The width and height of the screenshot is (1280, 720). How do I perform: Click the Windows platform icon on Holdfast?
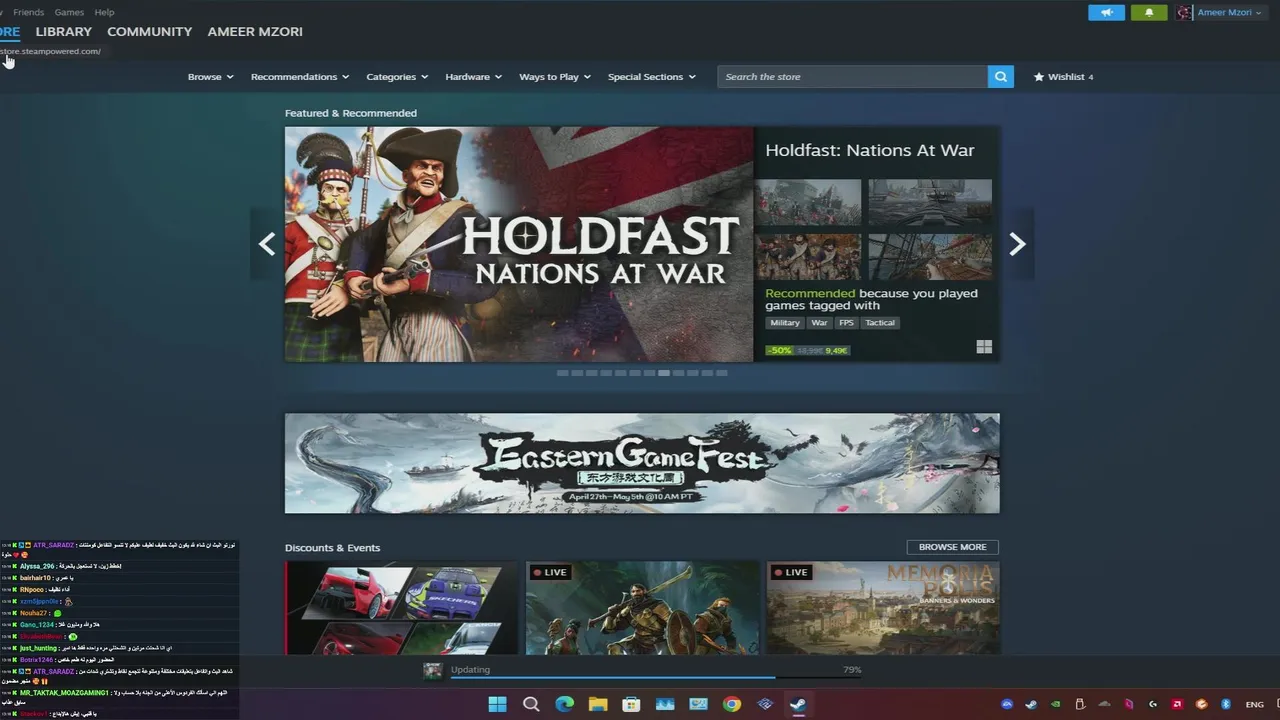click(x=984, y=347)
